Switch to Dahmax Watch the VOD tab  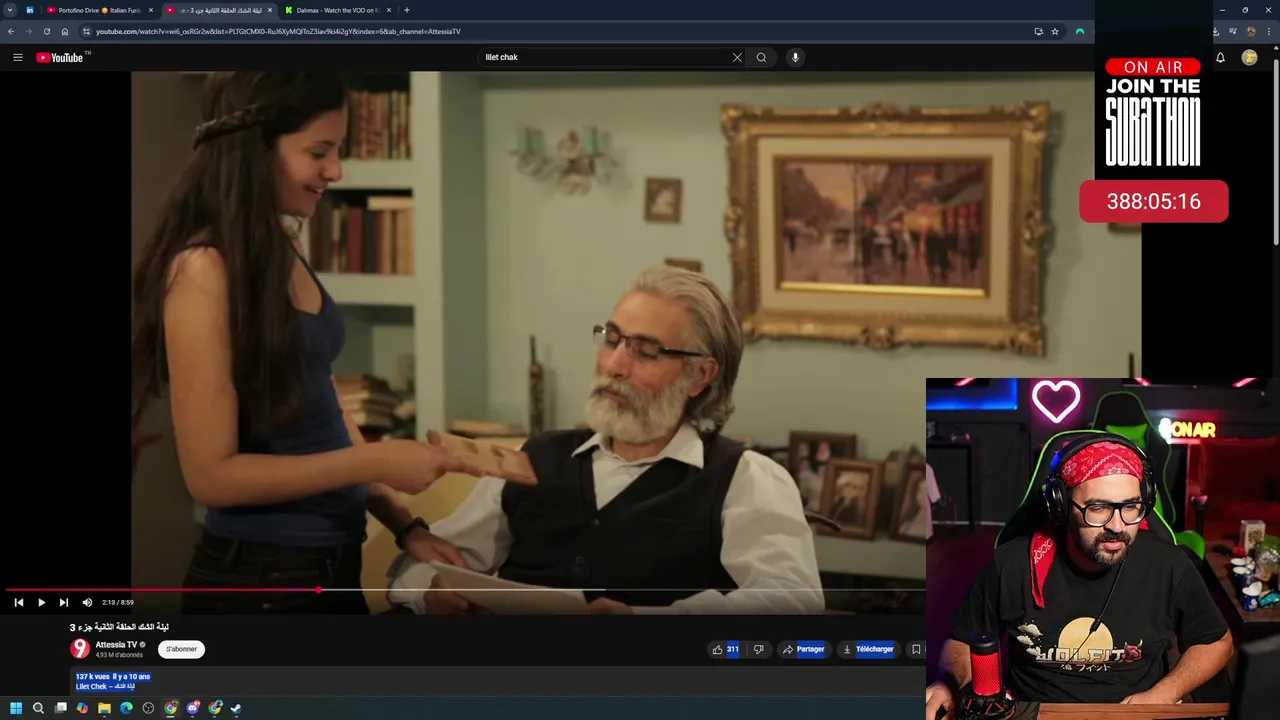click(337, 10)
